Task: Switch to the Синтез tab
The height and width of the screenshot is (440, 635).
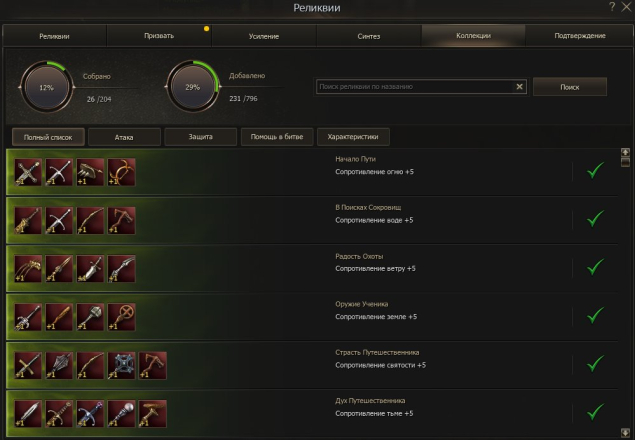Action: (x=369, y=36)
